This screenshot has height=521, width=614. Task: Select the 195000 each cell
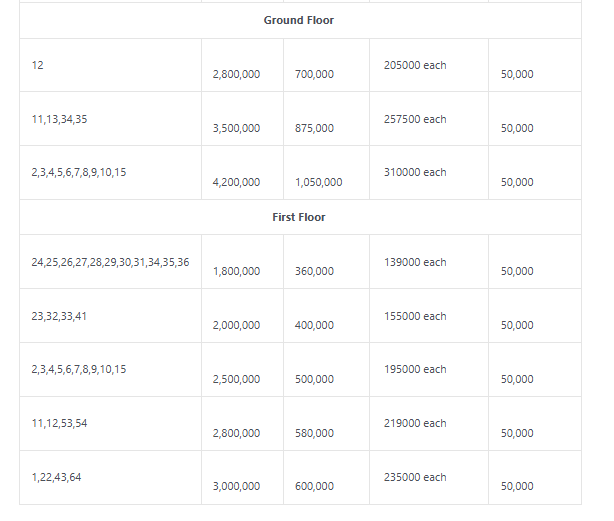click(415, 369)
